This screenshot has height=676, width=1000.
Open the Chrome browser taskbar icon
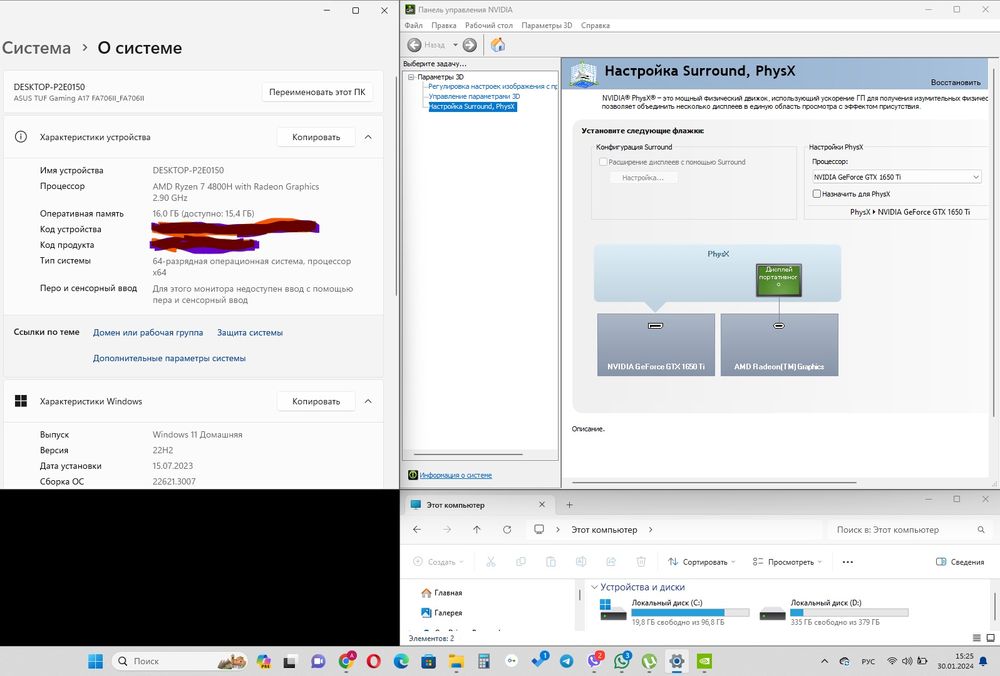click(346, 661)
